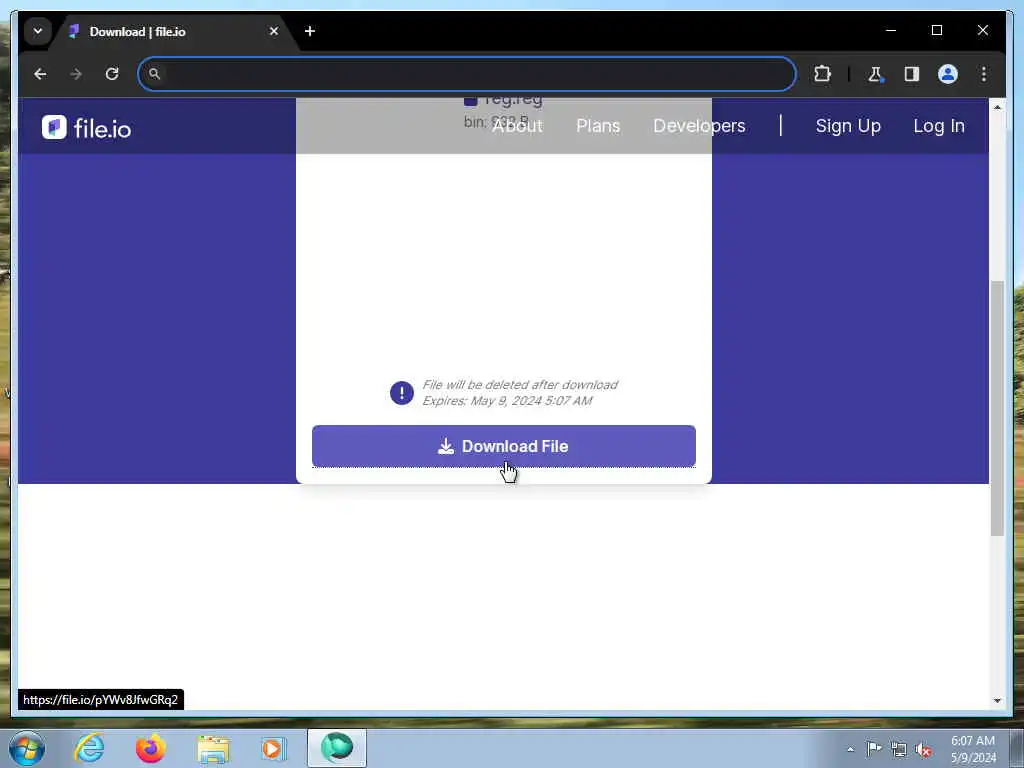Image resolution: width=1024 pixels, height=768 pixels.
Task: Click the page scrollbar up arrow
Action: [997, 106]
